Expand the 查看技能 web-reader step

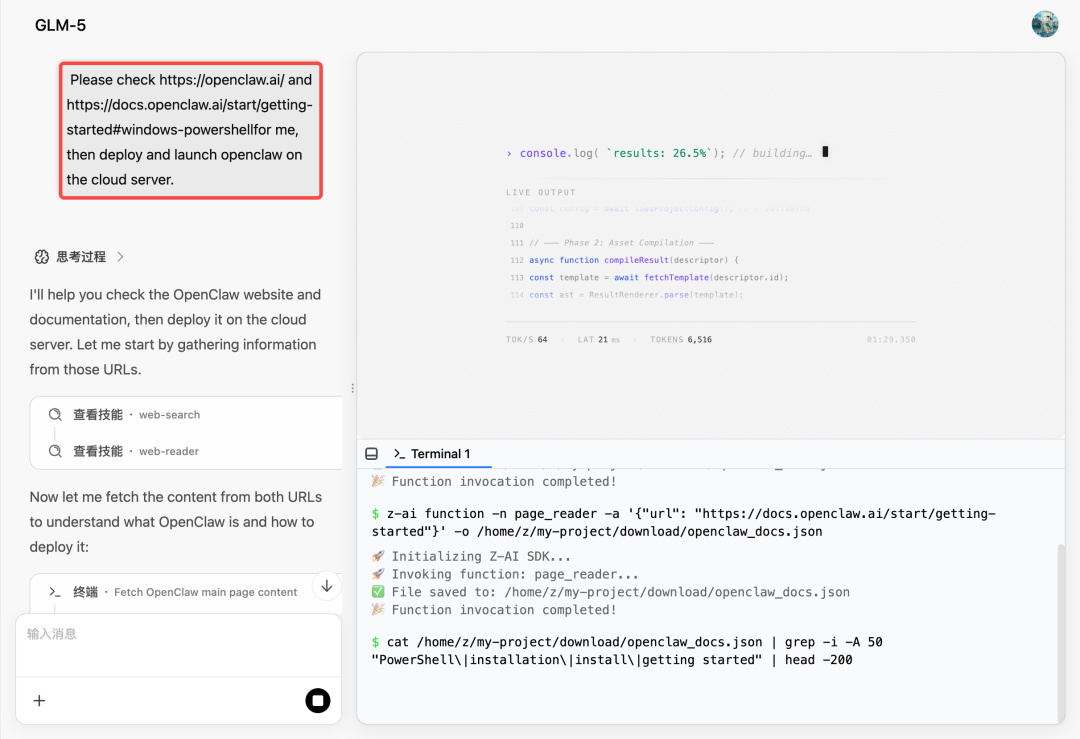click(136, 451)
